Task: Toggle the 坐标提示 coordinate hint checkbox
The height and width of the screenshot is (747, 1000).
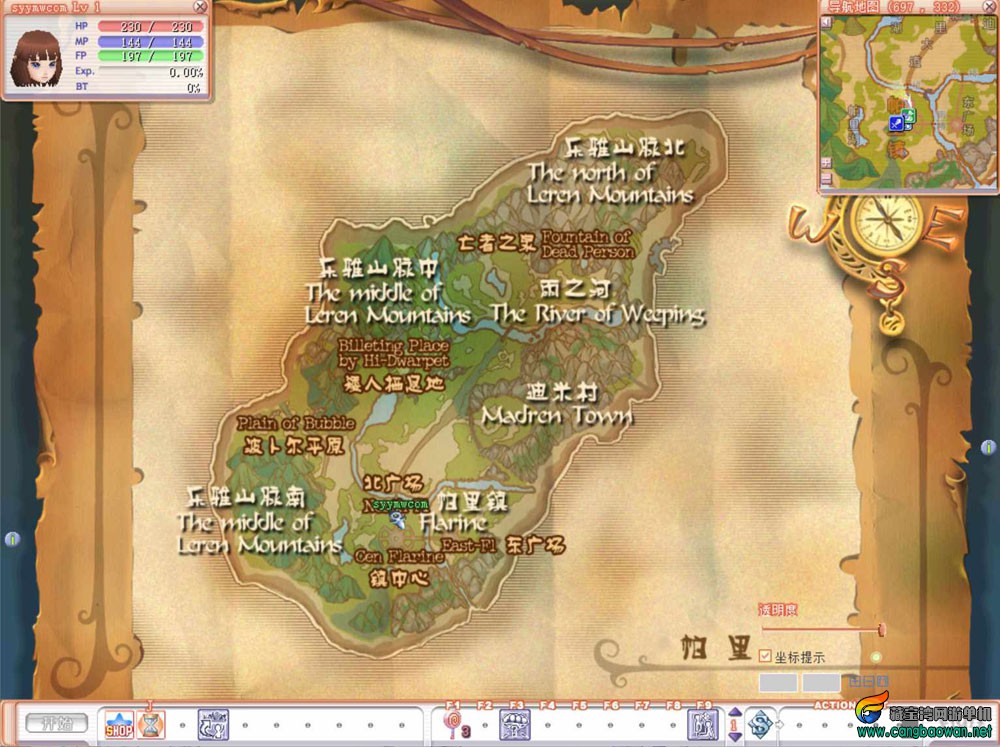Action: pyautogui.click(x=765, y=656)
